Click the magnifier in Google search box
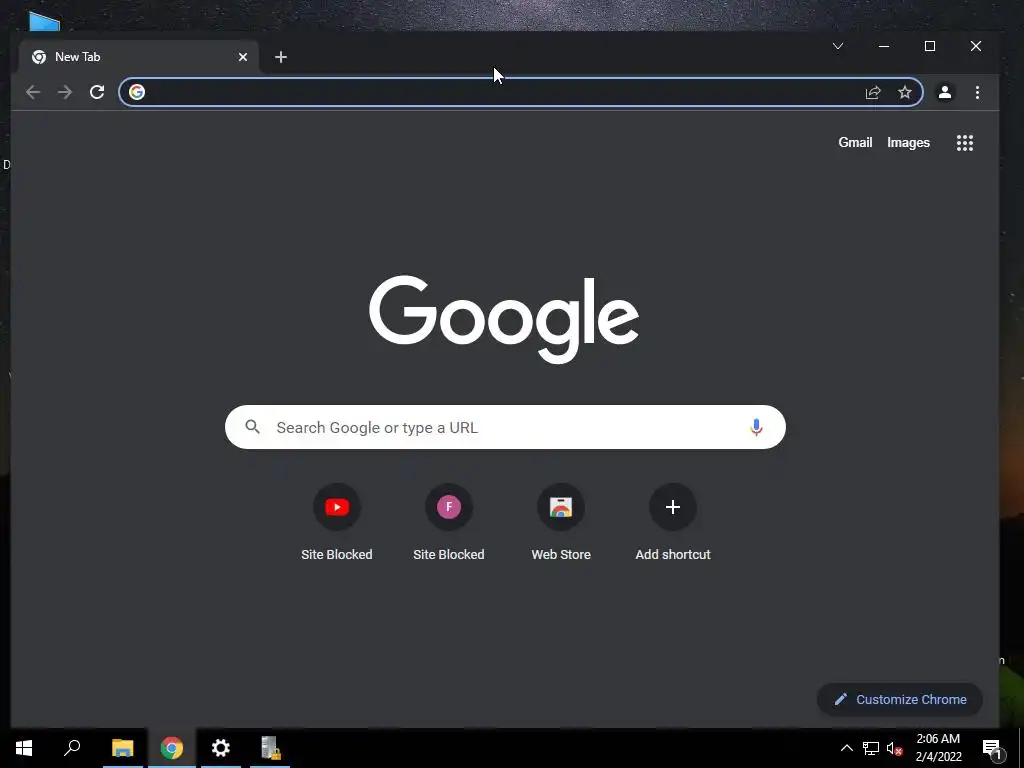The height and width of the screenshot is (768, 1024). click(x=253, y=427)
